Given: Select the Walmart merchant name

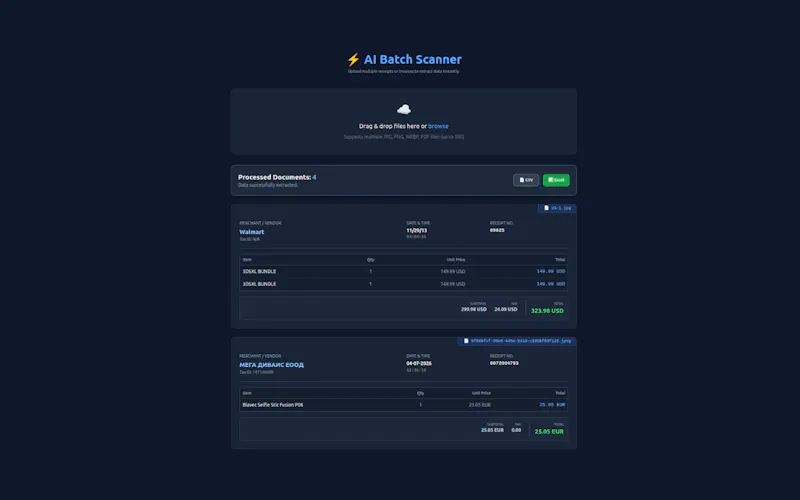Looking at the screenshot, I should tap(252, 232).
